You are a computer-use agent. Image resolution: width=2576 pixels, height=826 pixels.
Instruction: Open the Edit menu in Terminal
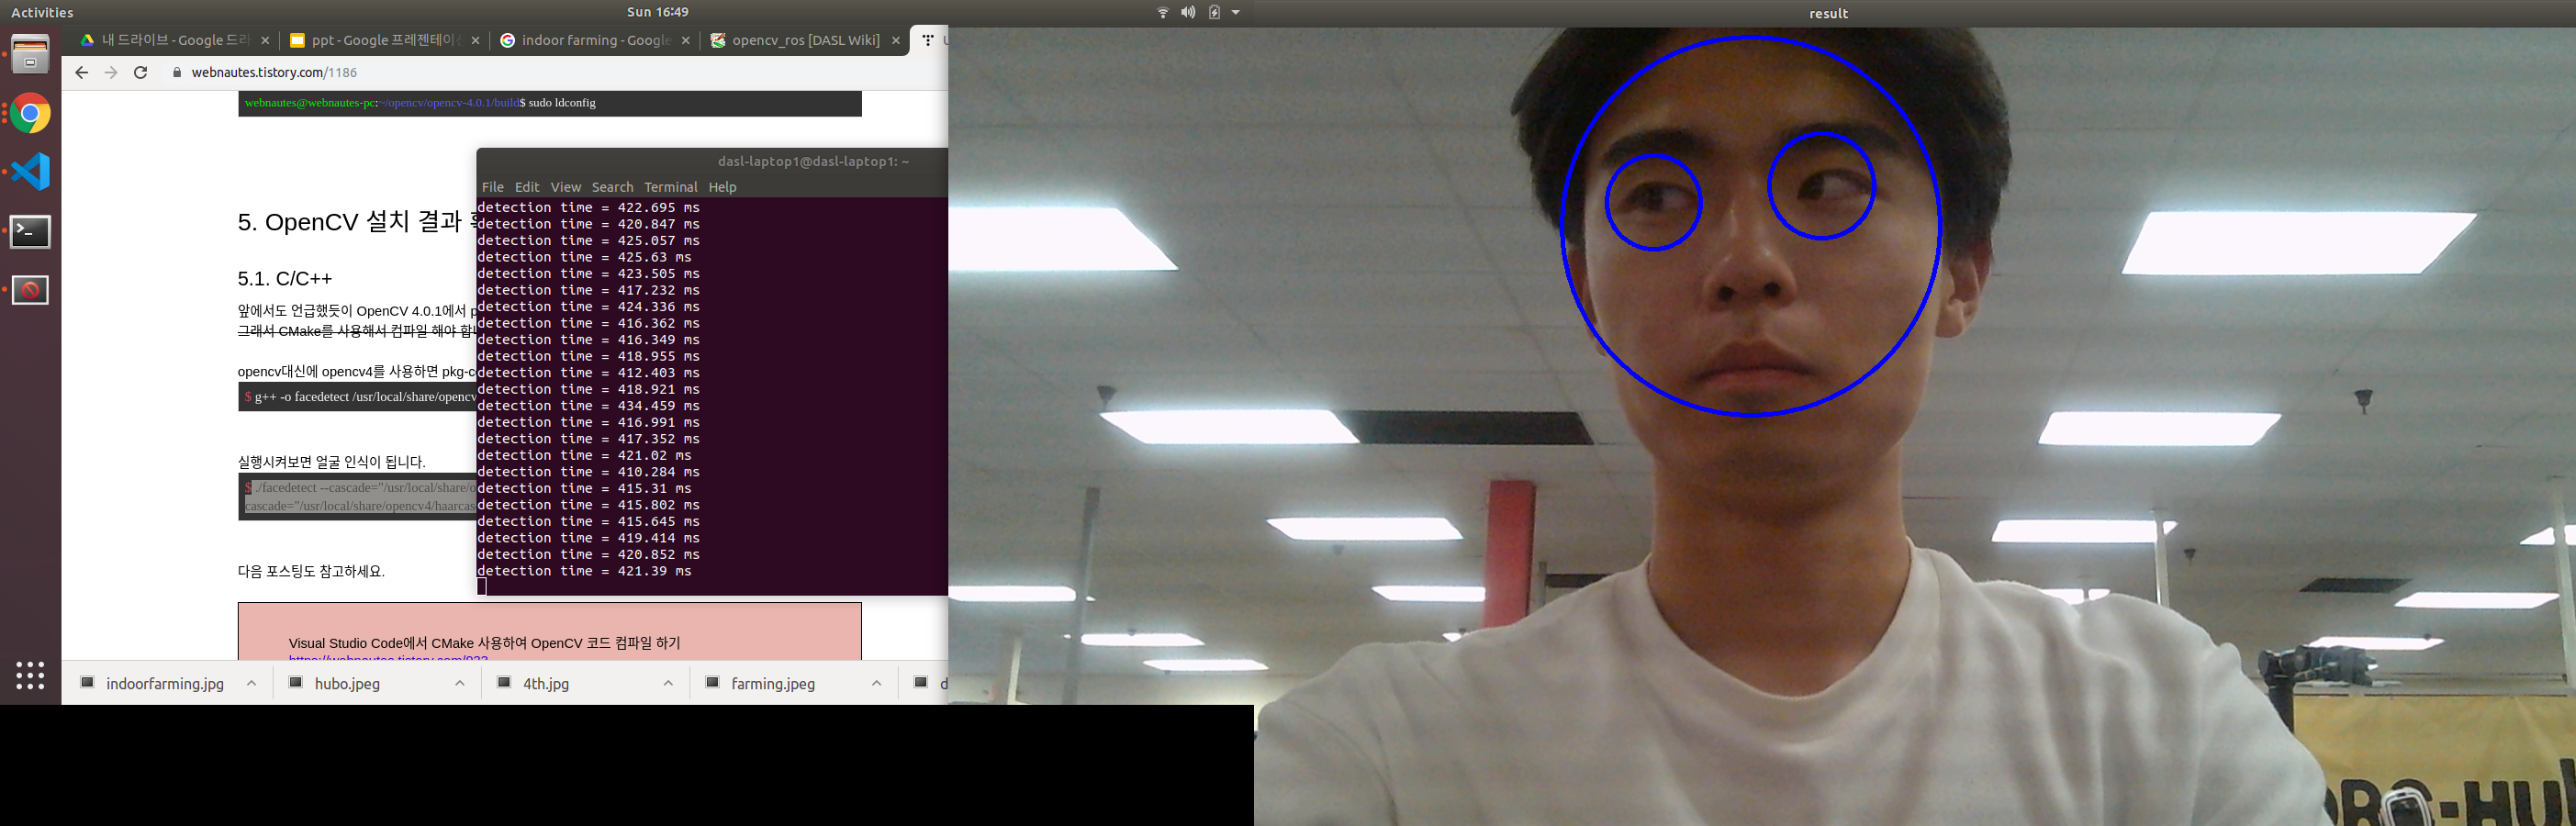tap(527, 187)
